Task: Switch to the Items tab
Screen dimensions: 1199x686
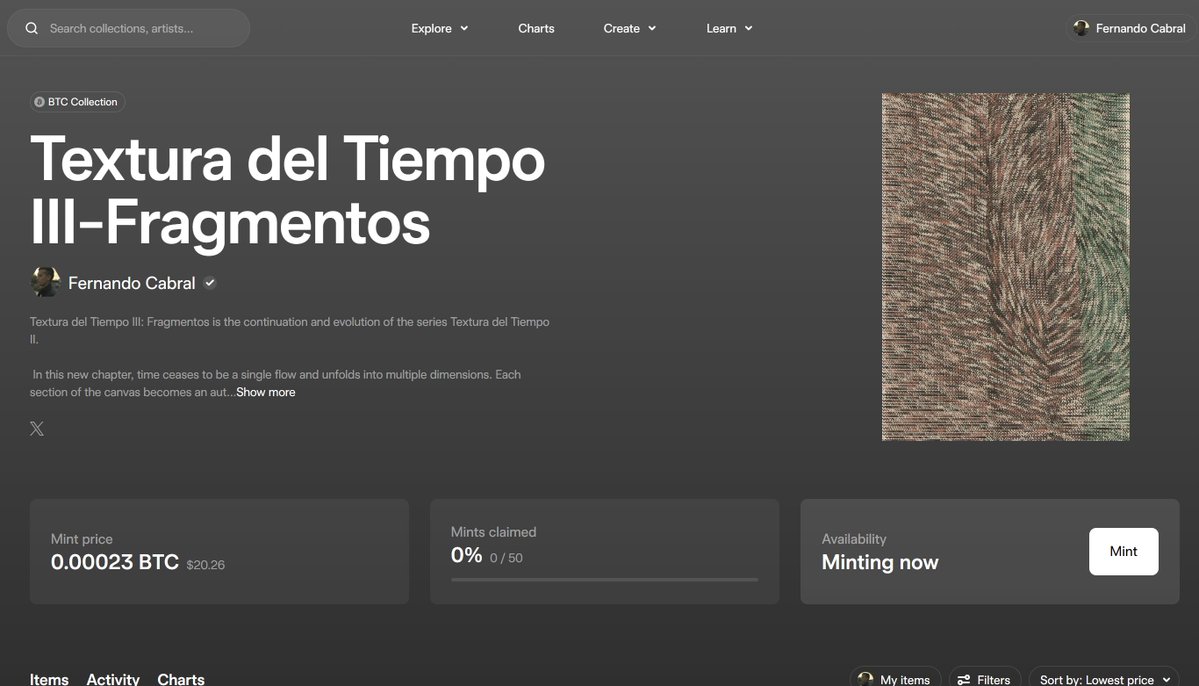Action: [x=49, y=679]
